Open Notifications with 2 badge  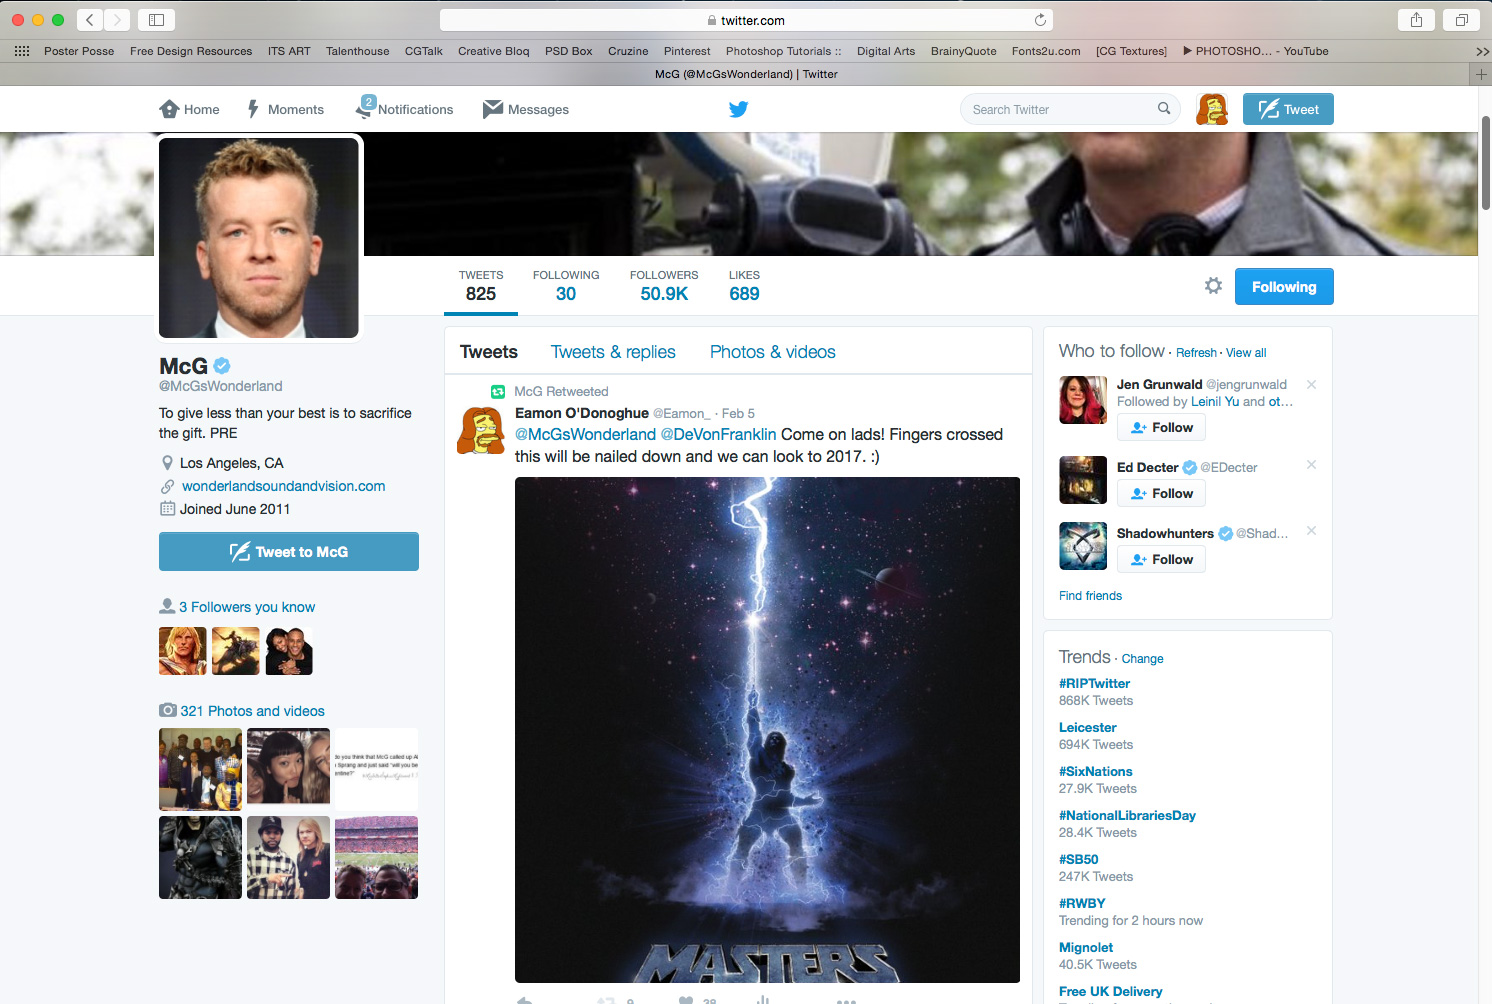click(405, 109)
